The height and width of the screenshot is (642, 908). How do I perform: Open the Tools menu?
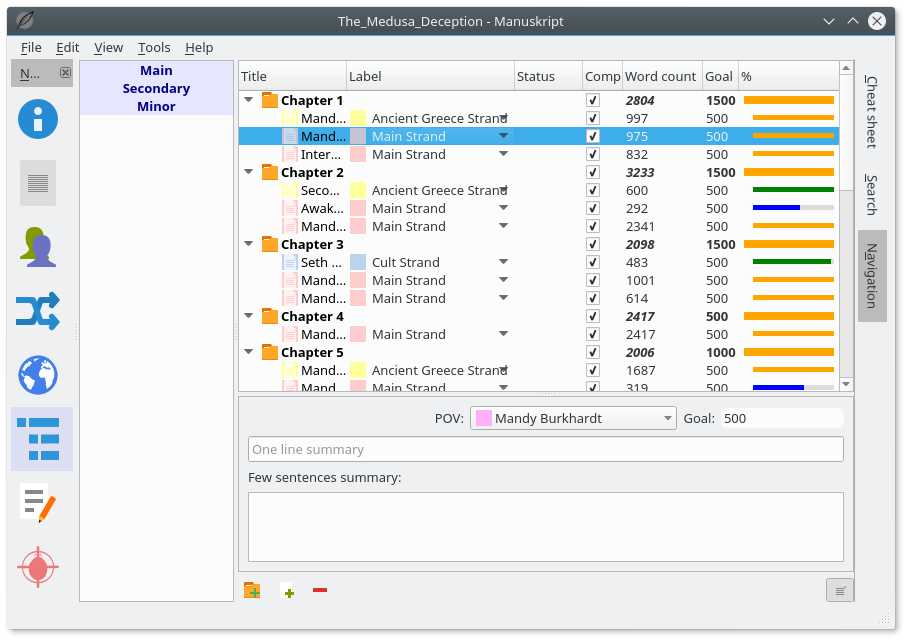[154, 47]
